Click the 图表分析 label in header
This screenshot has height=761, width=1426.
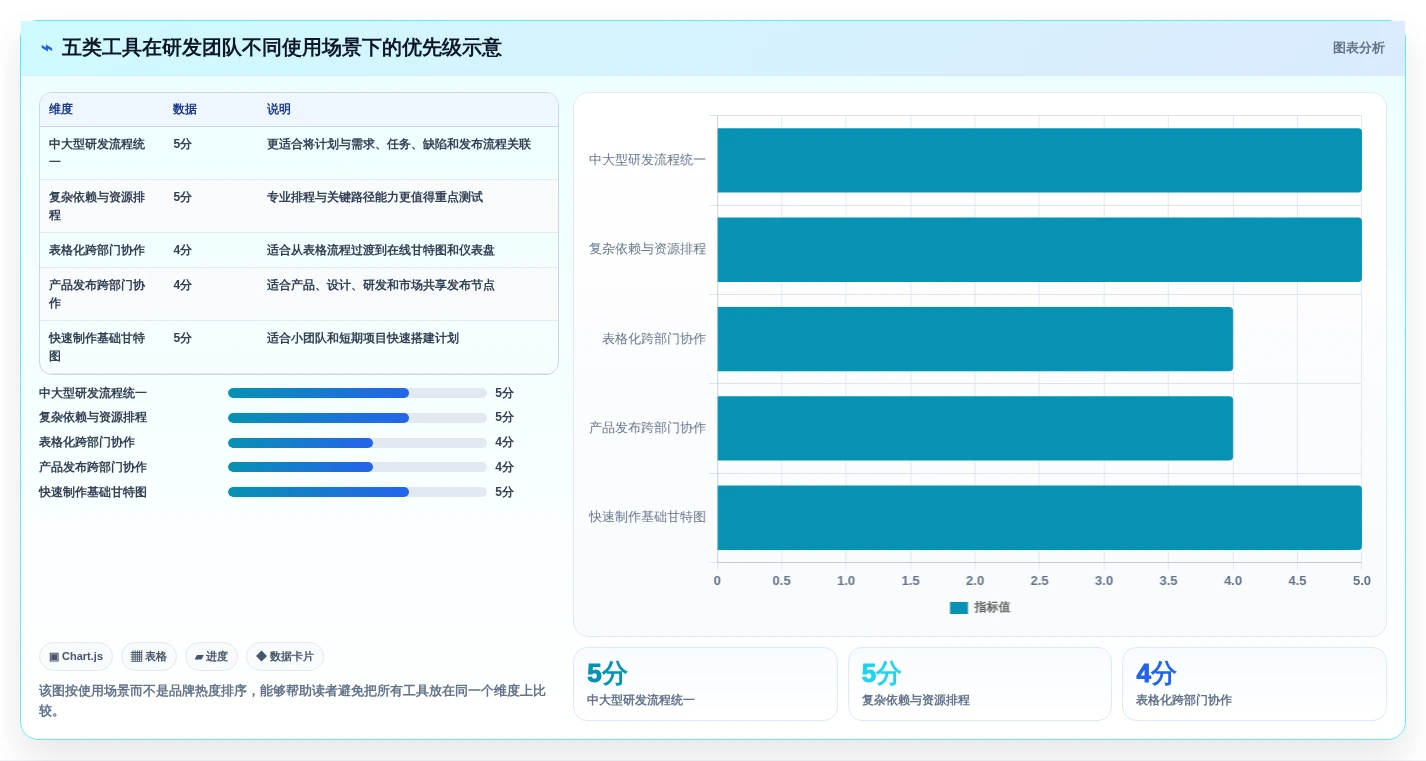point(1358,48)
